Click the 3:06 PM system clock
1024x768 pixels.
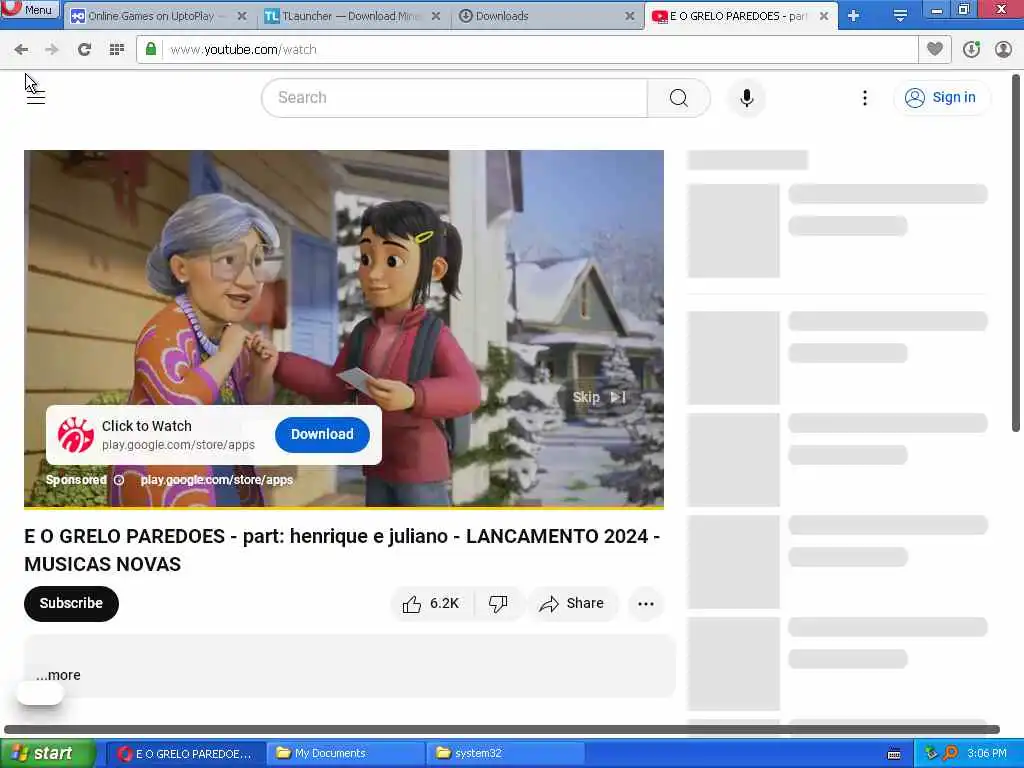(987, 754)
